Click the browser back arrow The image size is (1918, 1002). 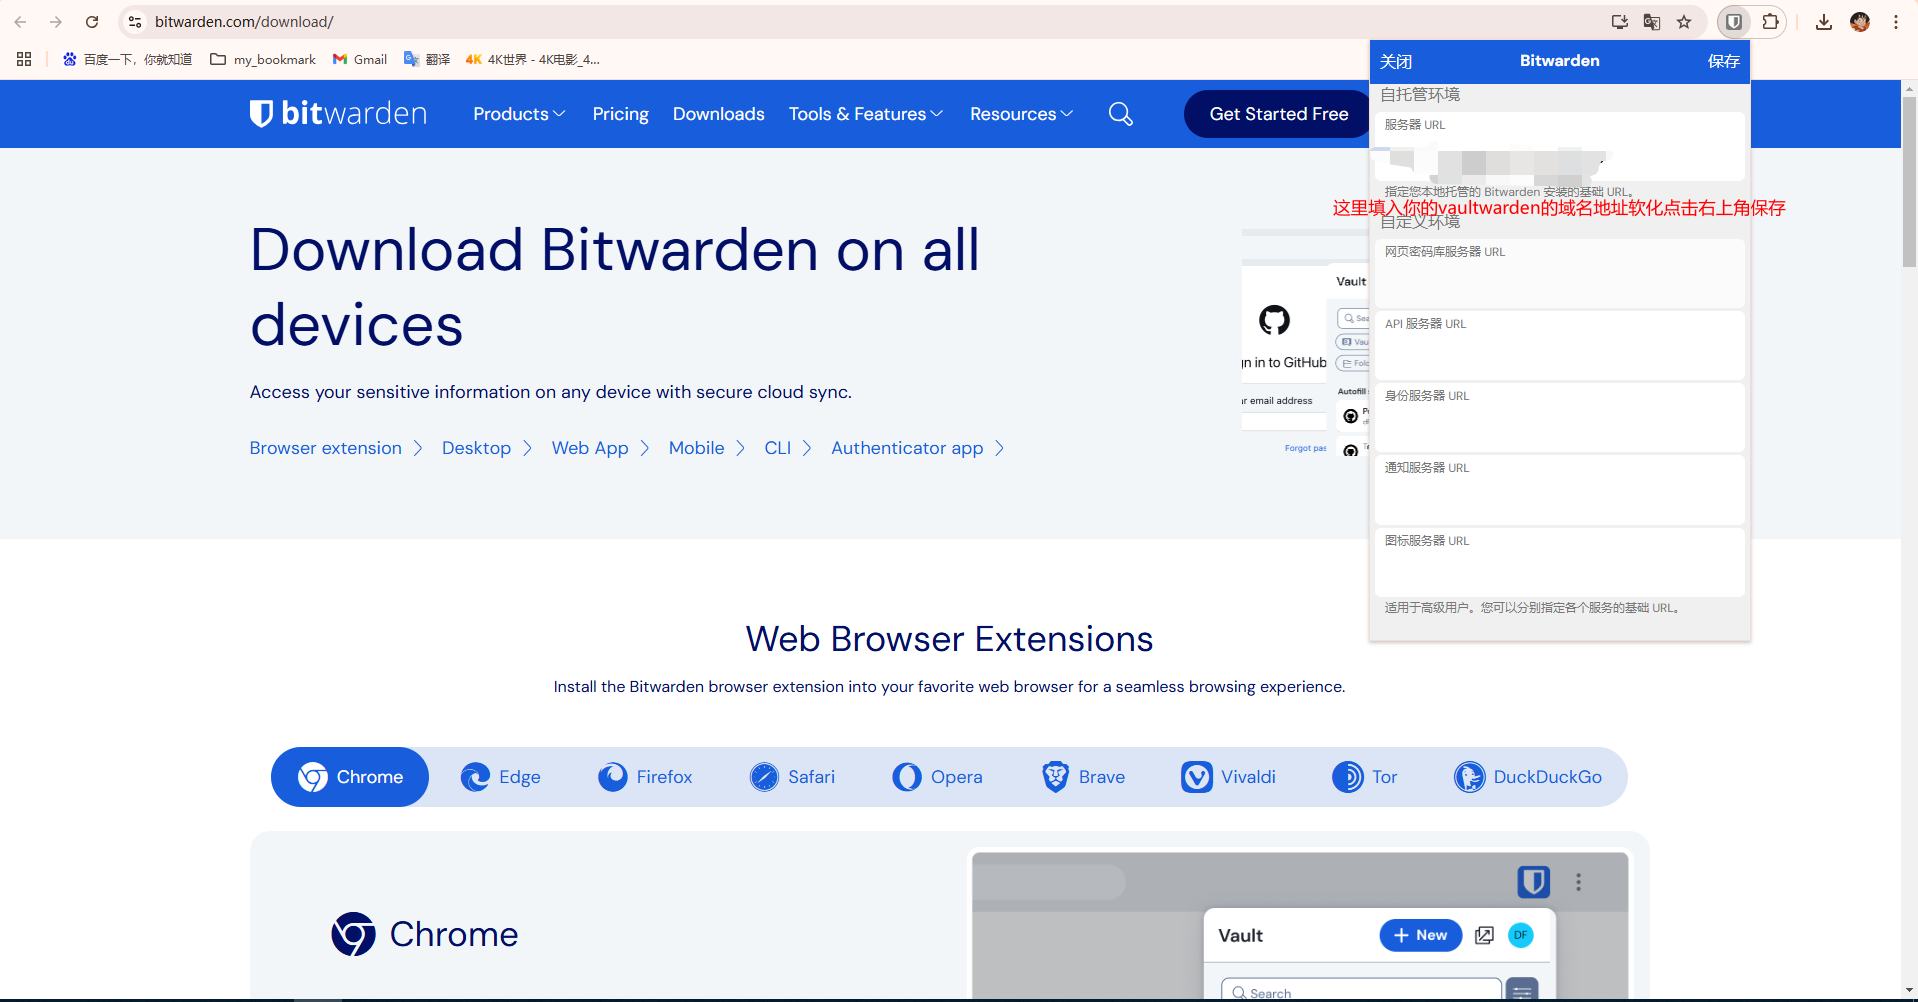point(20,22)
